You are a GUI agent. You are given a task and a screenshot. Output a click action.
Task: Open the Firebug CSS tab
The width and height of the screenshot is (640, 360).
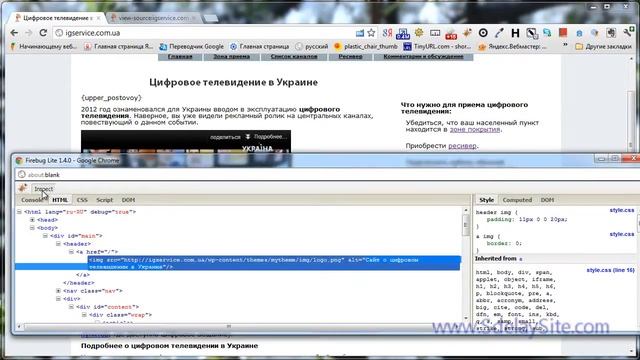coord(82,200)
